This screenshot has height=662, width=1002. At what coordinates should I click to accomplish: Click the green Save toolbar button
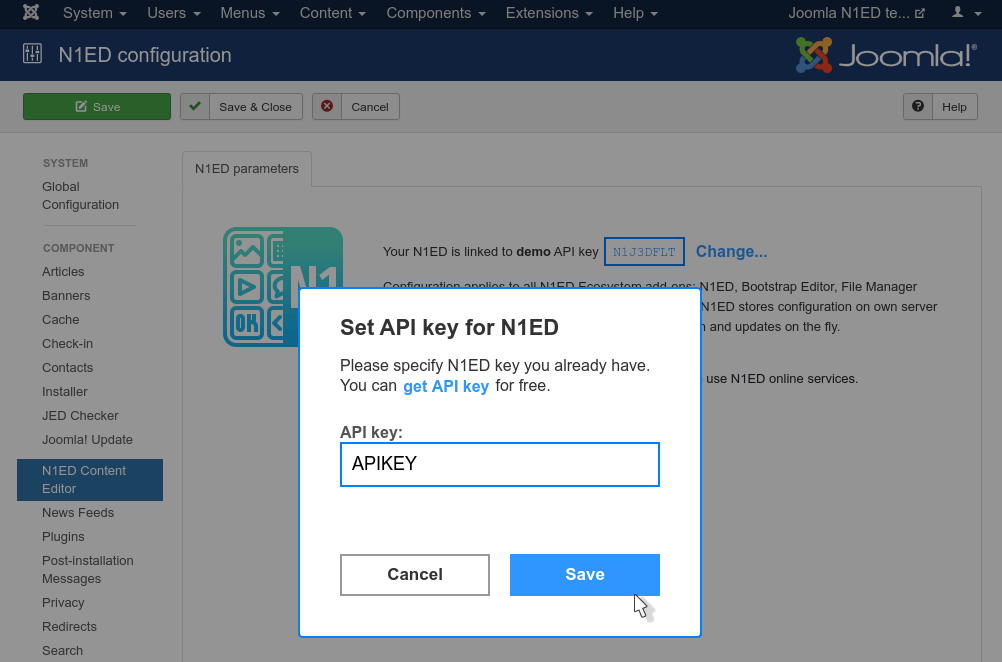pyautogui.click(x=97, y=107)
